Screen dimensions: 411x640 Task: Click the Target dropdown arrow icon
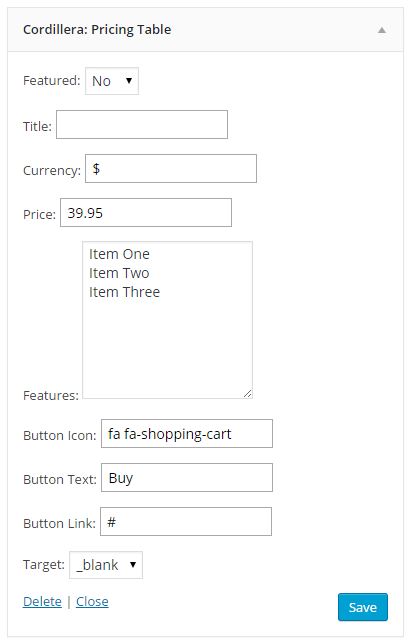pos(133,564)
